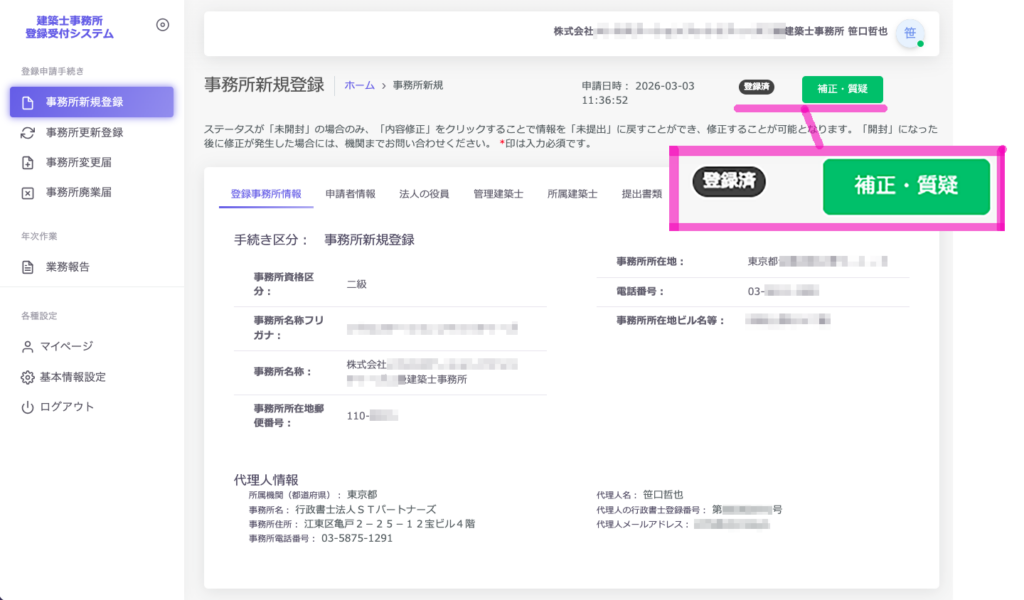Click the 建築士事務所 登録受付システム logo

[x=69, y=27]
